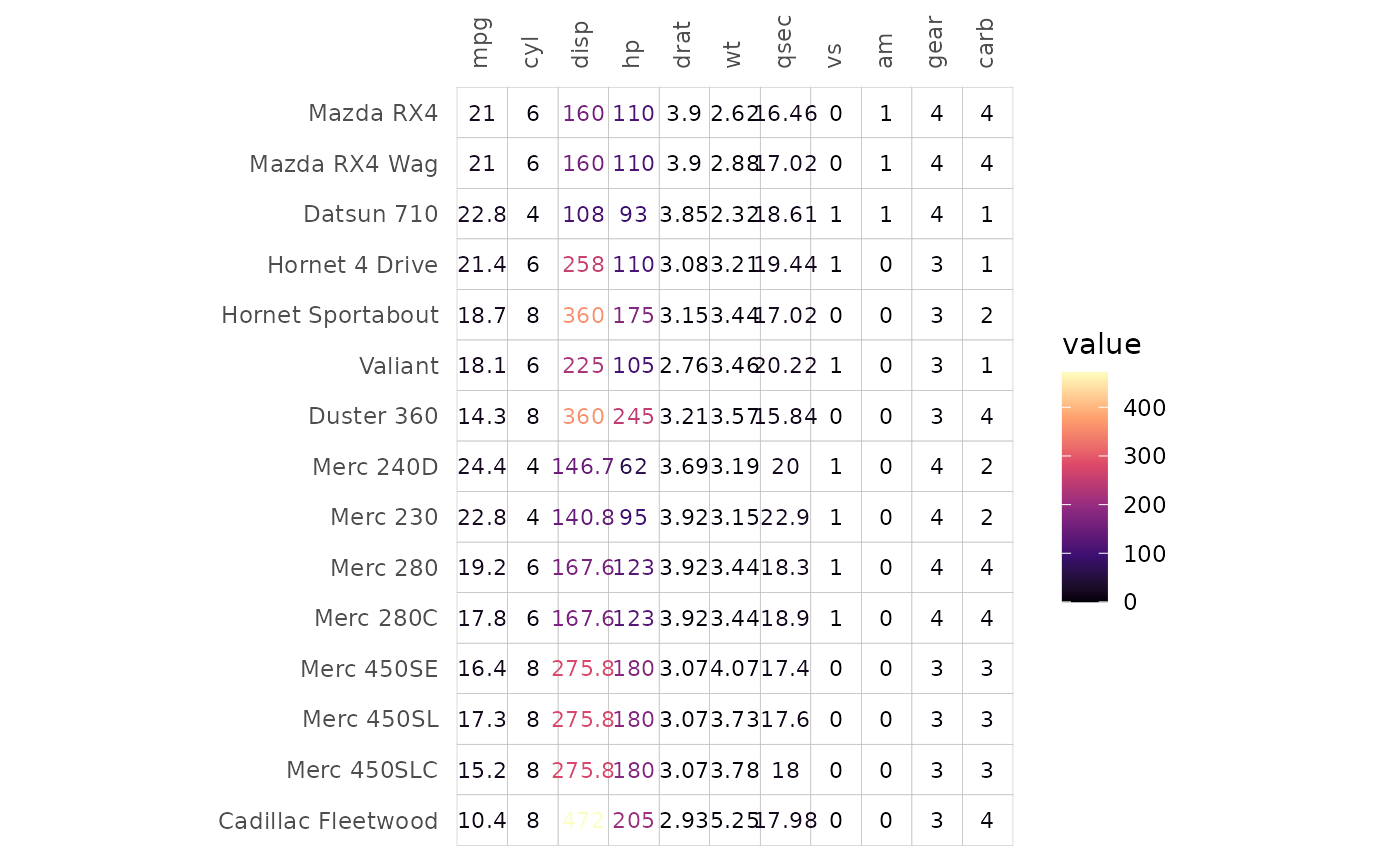Viewport: 1400px width, 865px height.
Task: Click the legend label 300
Action: [x=1144, y=456]
